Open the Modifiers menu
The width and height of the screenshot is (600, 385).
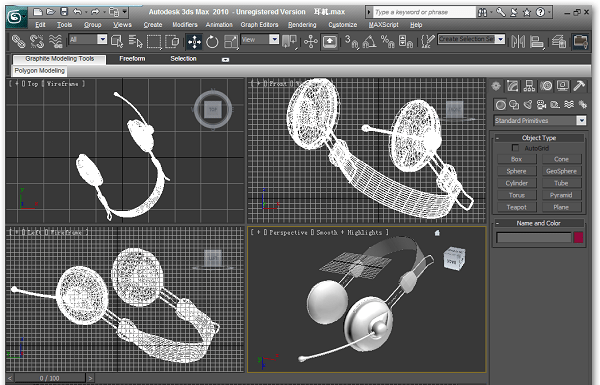185,25
